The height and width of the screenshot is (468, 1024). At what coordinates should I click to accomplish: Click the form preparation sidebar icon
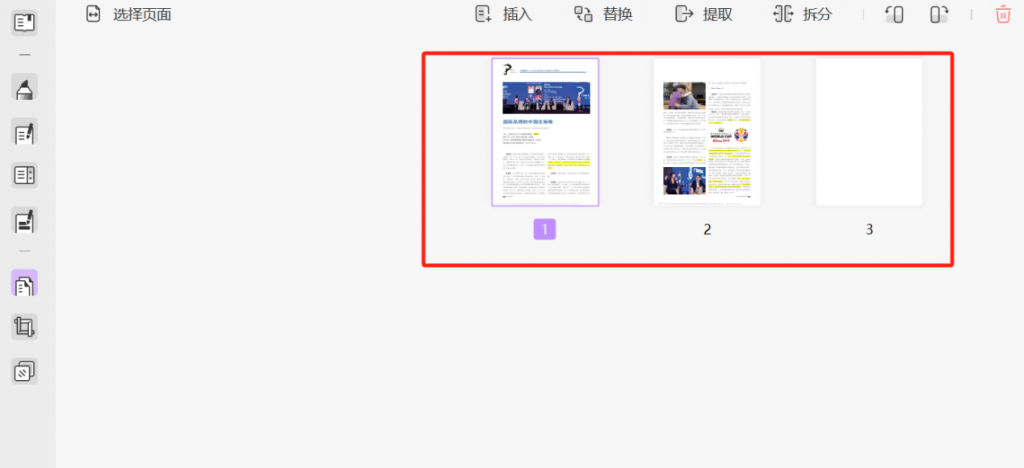coord(24,176)
